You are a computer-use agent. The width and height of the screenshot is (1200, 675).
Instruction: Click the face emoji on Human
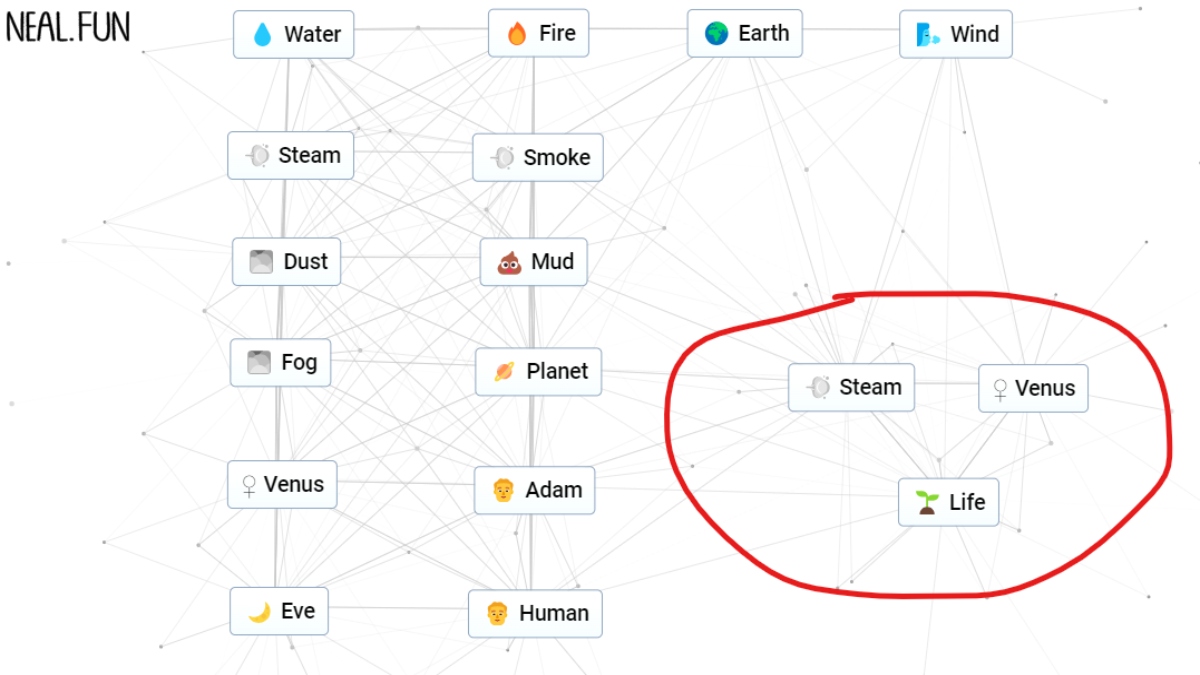tap(497, 613)
